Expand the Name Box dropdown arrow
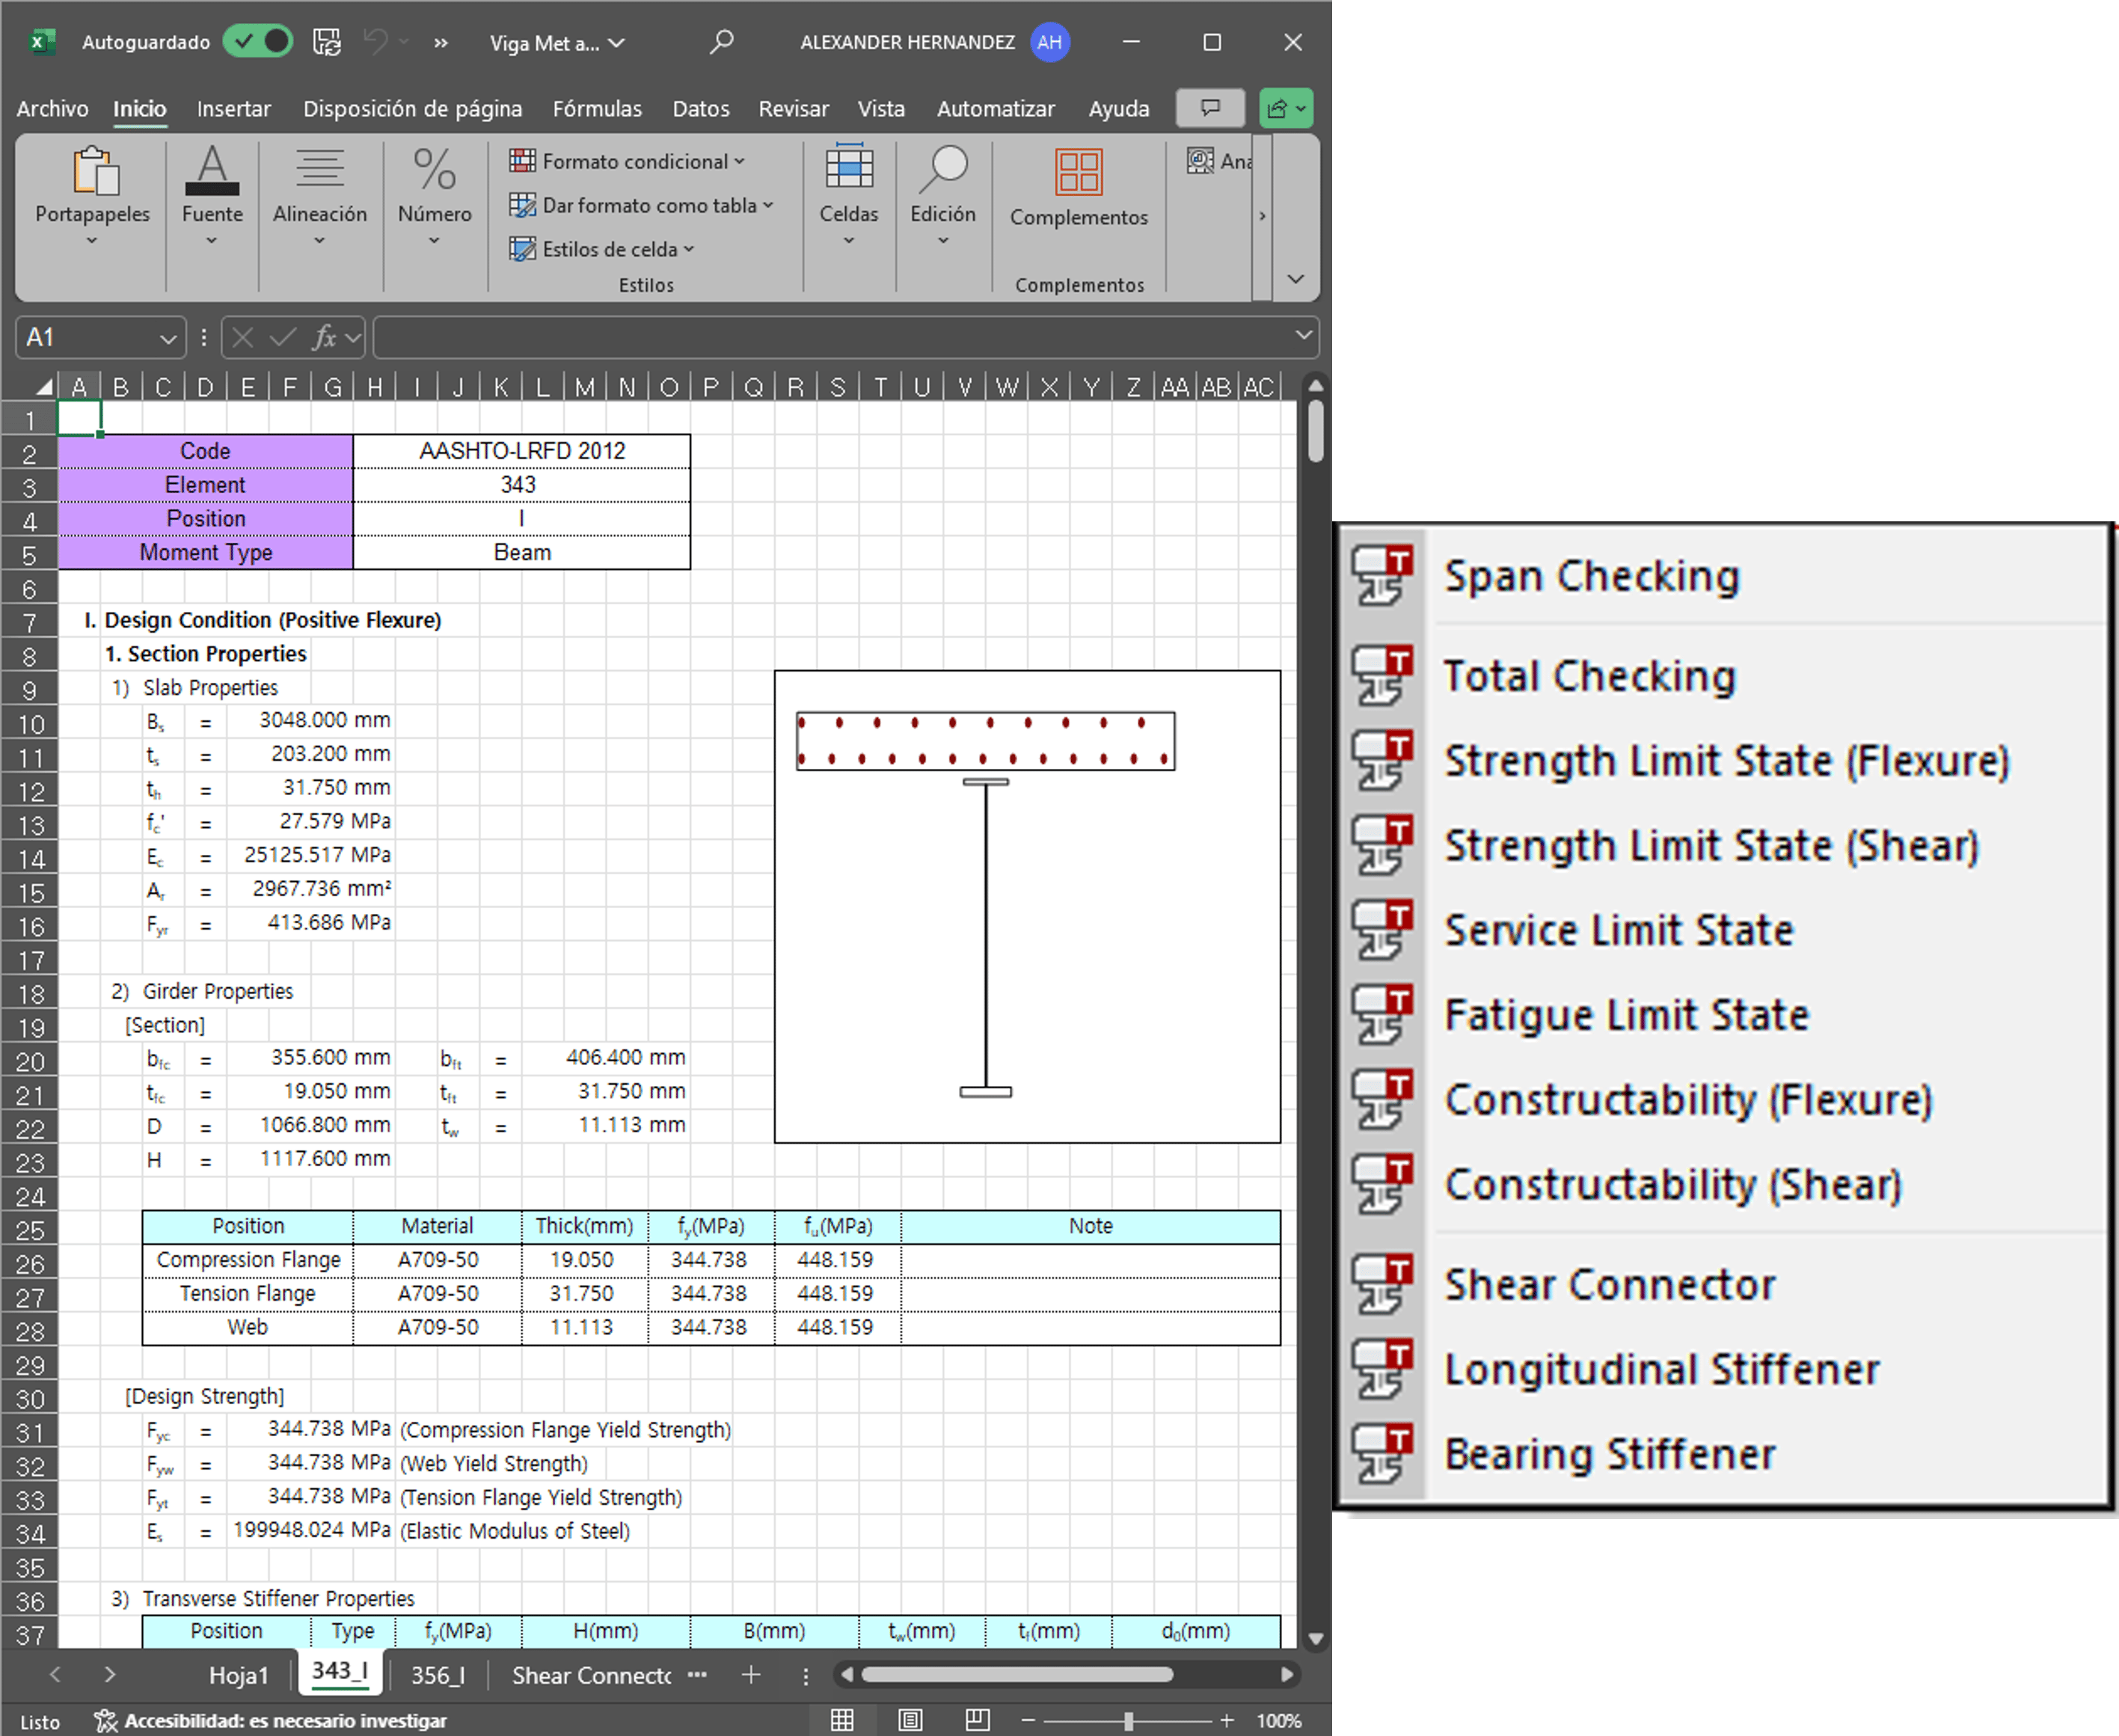The height and width of the screenshot is (1736, 2119). tap(168, 339)
